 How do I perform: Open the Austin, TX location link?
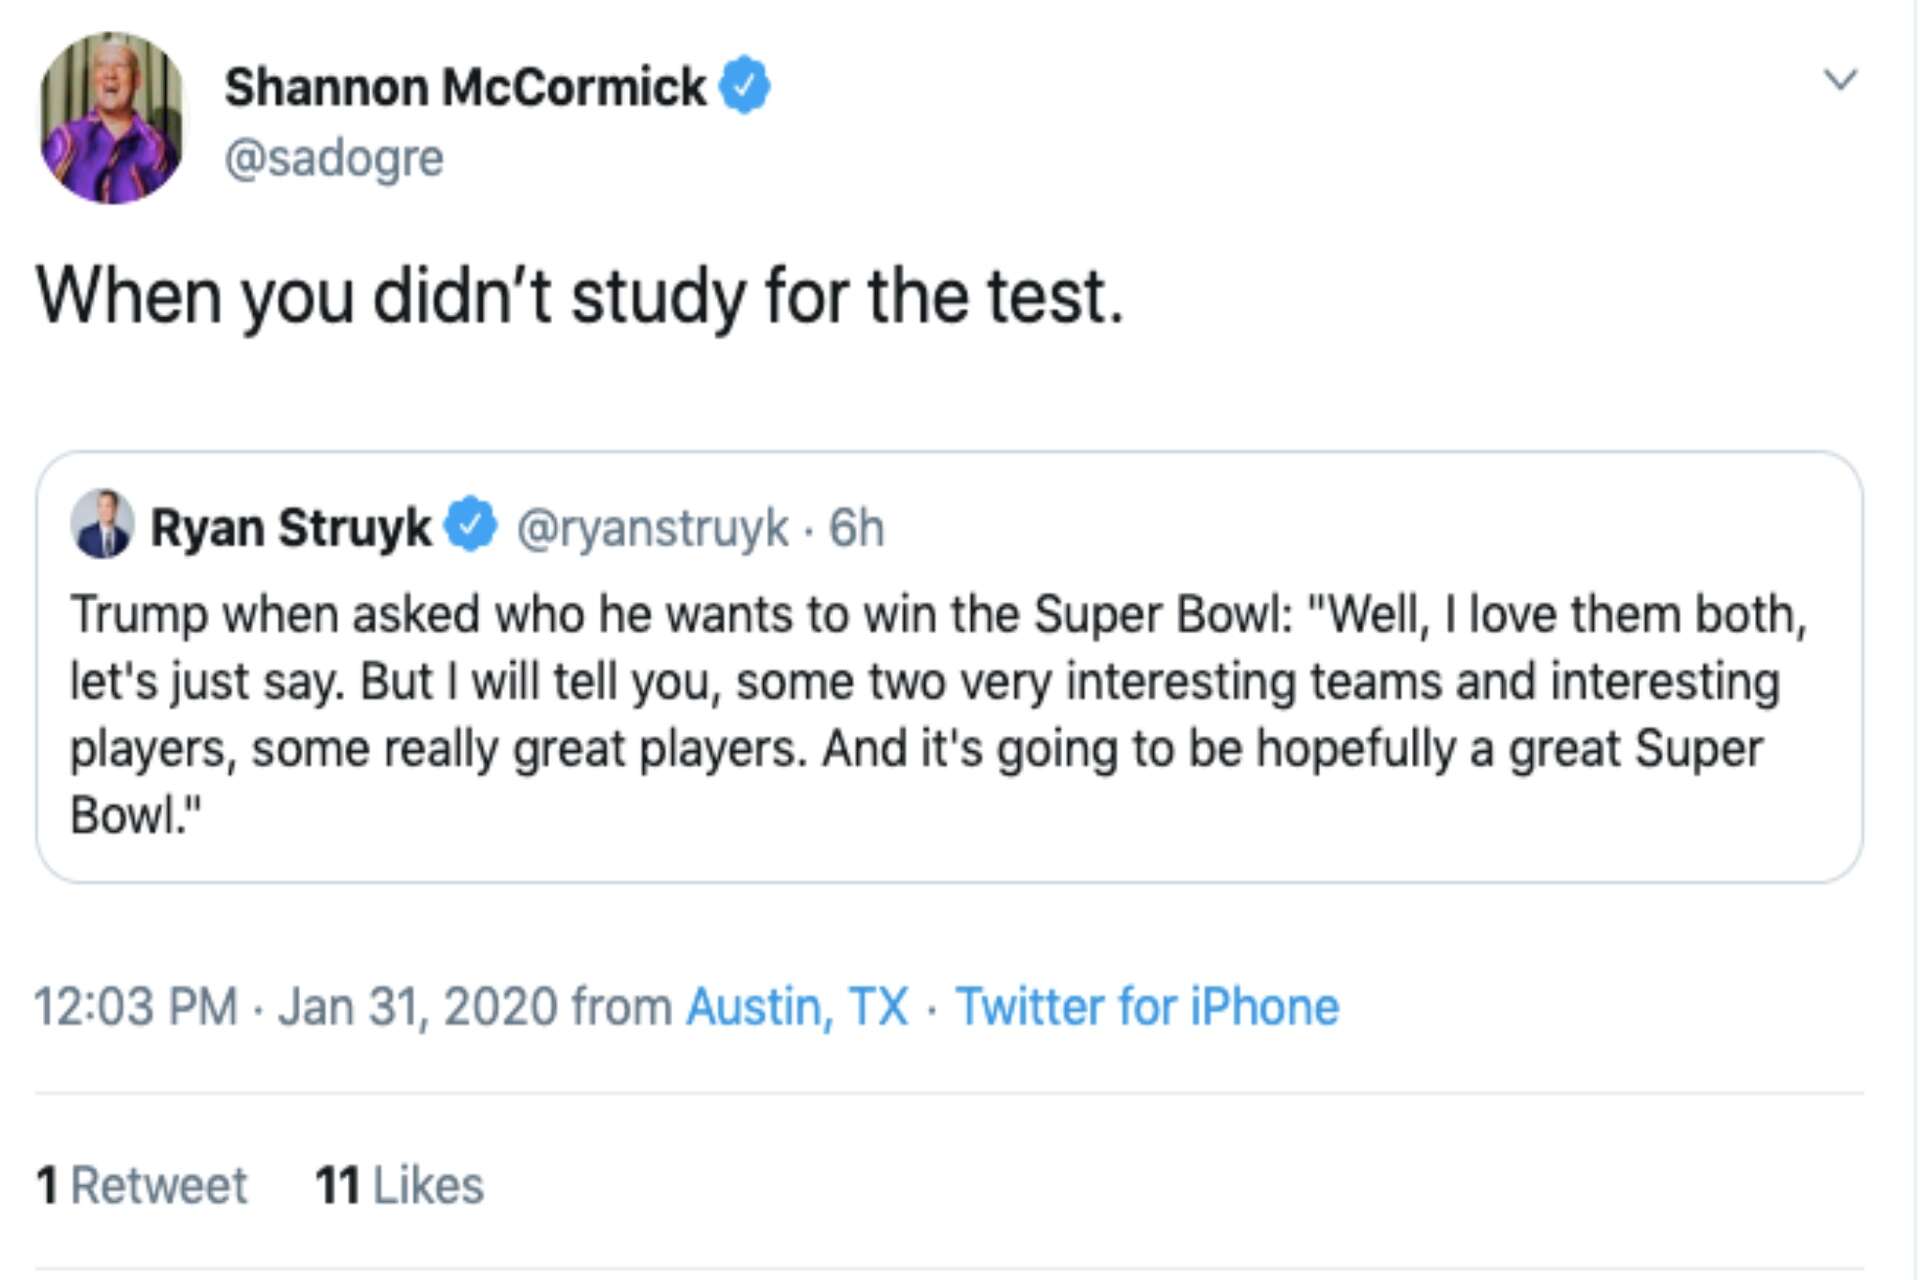click(797, 1006)
